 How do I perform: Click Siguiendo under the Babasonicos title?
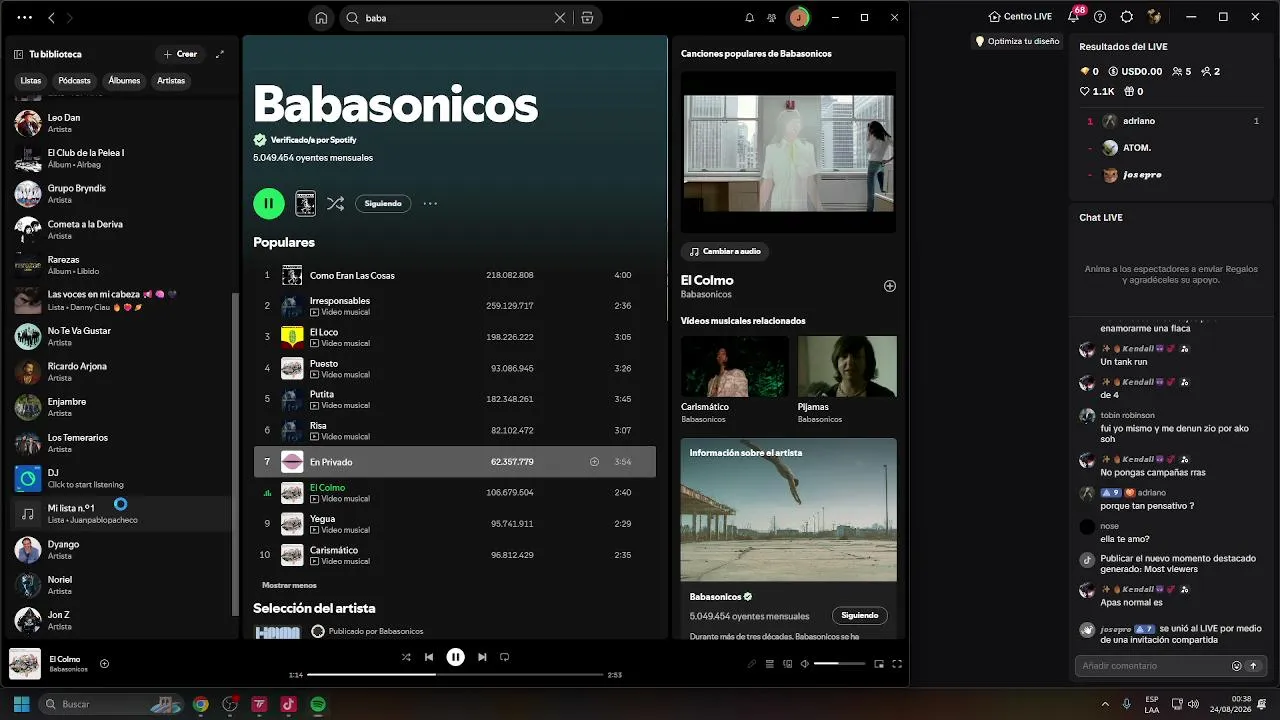click(x=383, y=203)
